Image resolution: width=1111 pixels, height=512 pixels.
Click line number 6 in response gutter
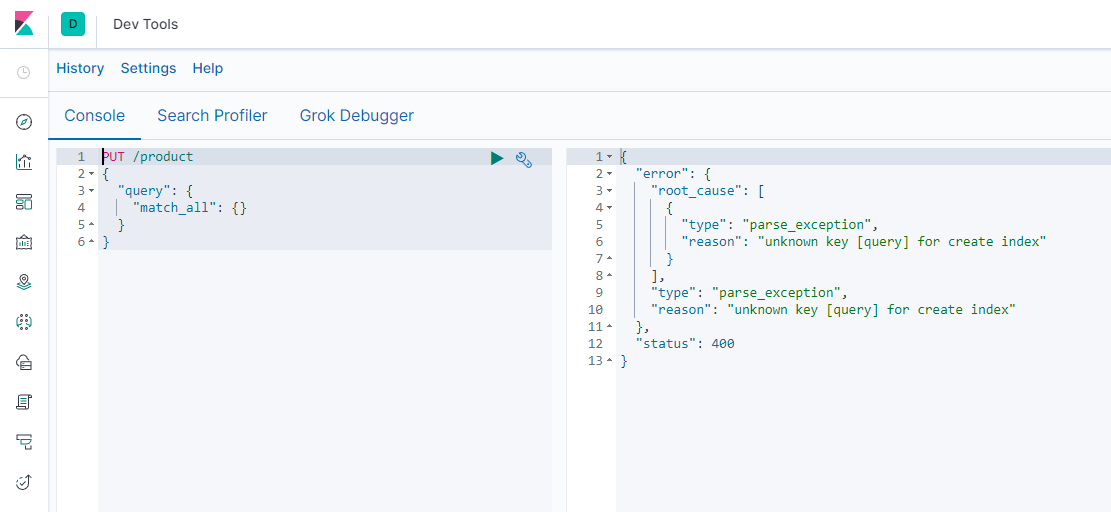[599, 241]
